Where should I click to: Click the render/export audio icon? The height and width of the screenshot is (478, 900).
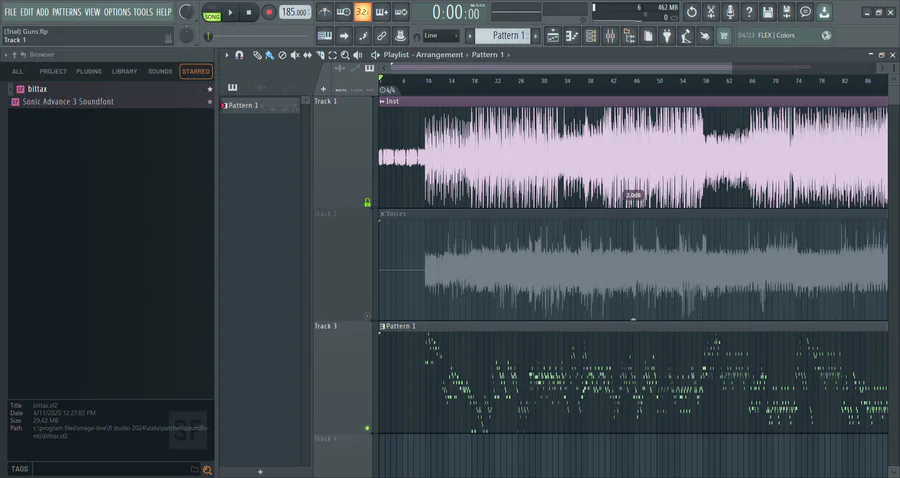coord(786,11)
